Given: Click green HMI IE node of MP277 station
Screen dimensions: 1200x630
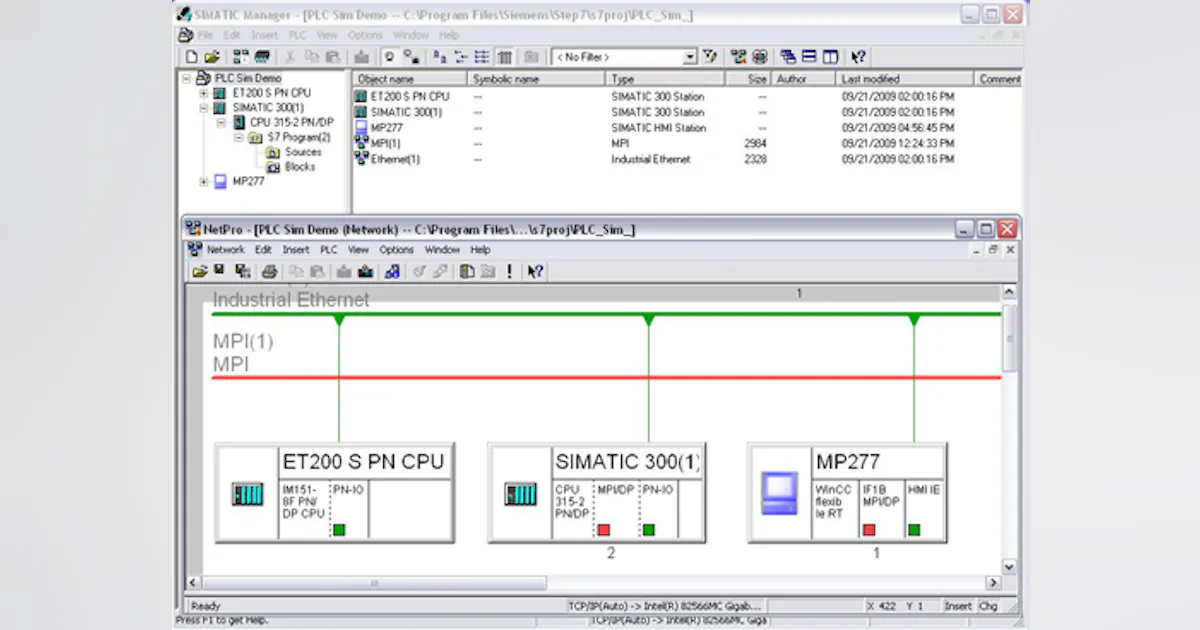Looking at the screenshot, I should pos(914,529).
